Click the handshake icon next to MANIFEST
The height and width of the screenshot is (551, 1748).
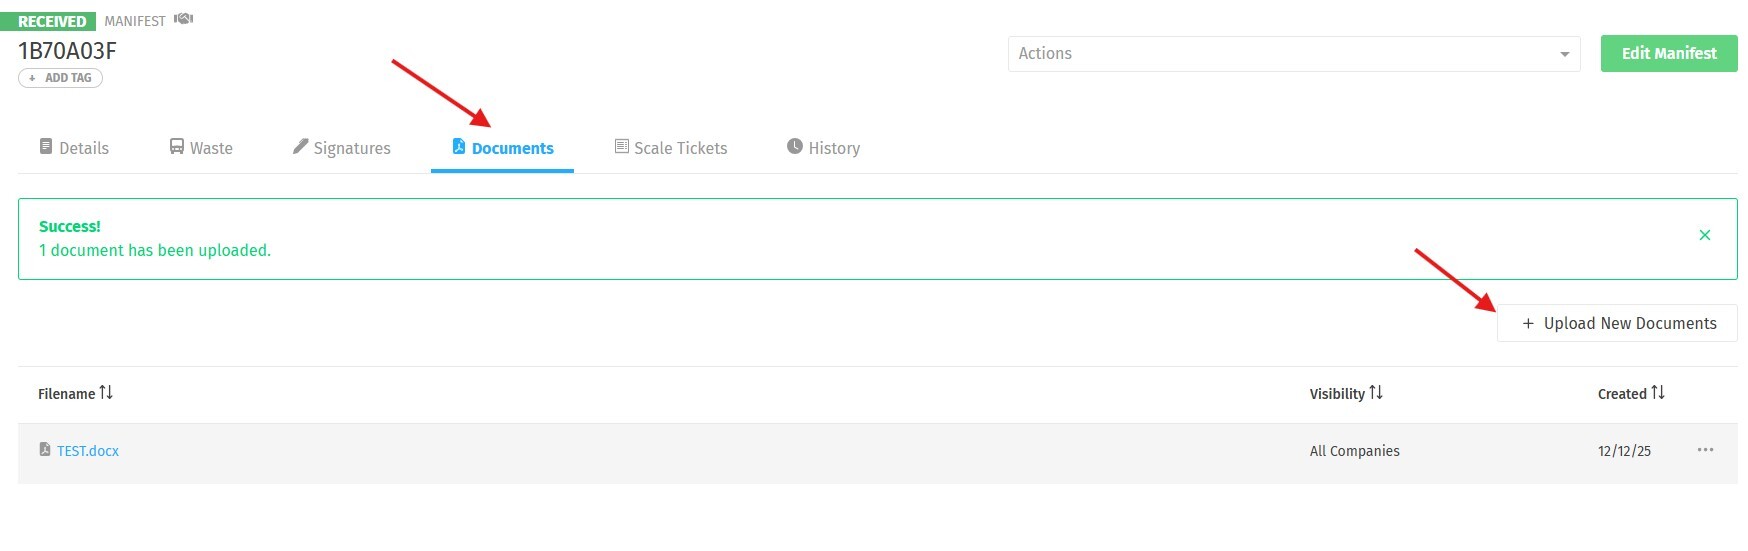pyautogui.click(x=183, y=19)
